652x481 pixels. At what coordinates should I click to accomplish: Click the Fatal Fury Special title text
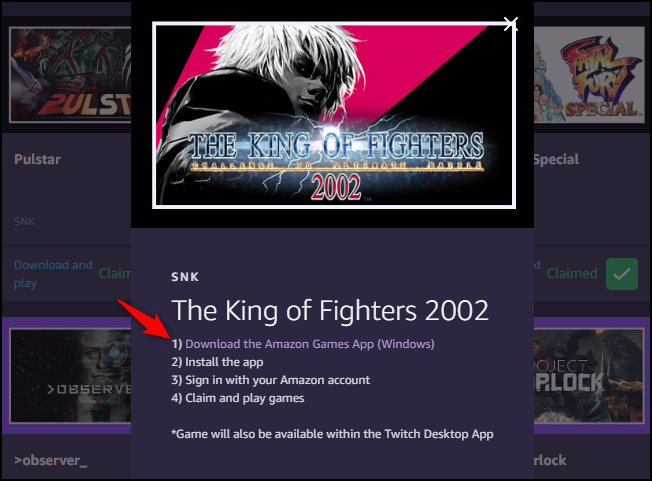556,159
